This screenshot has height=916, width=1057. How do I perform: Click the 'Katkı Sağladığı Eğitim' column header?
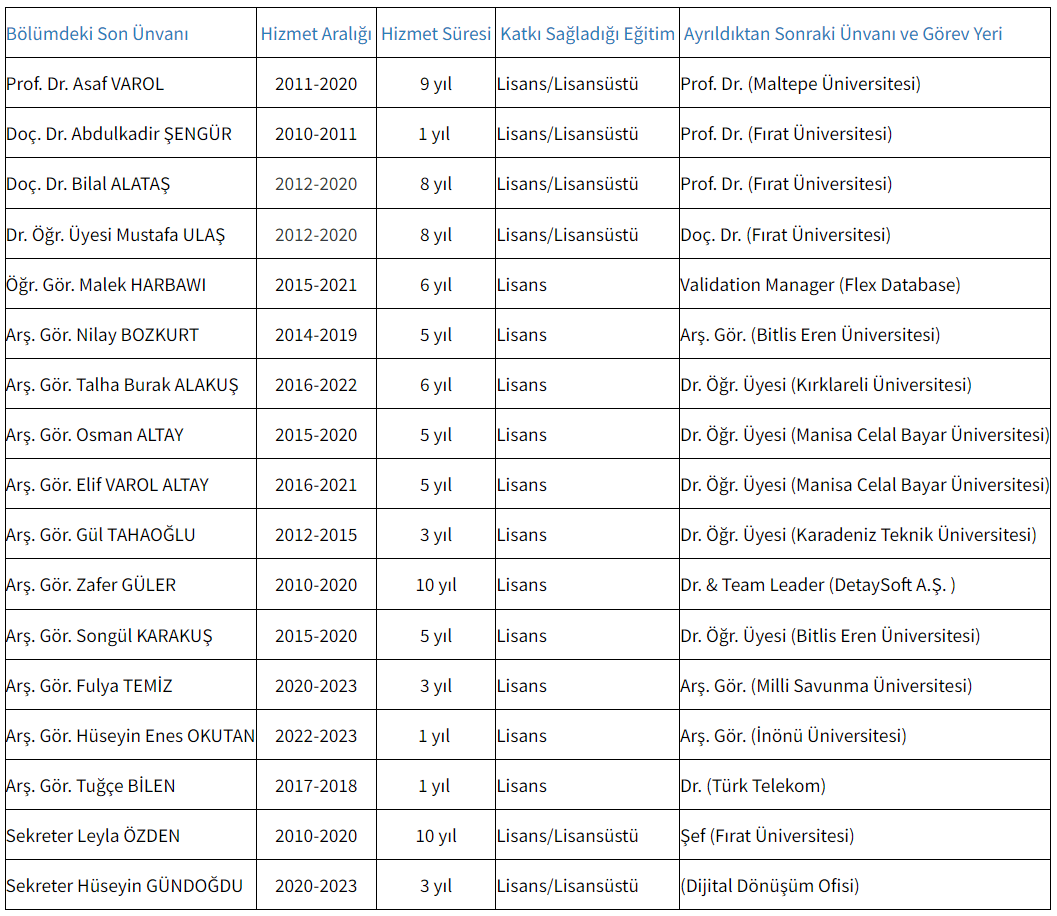click(x=587, y=34)
